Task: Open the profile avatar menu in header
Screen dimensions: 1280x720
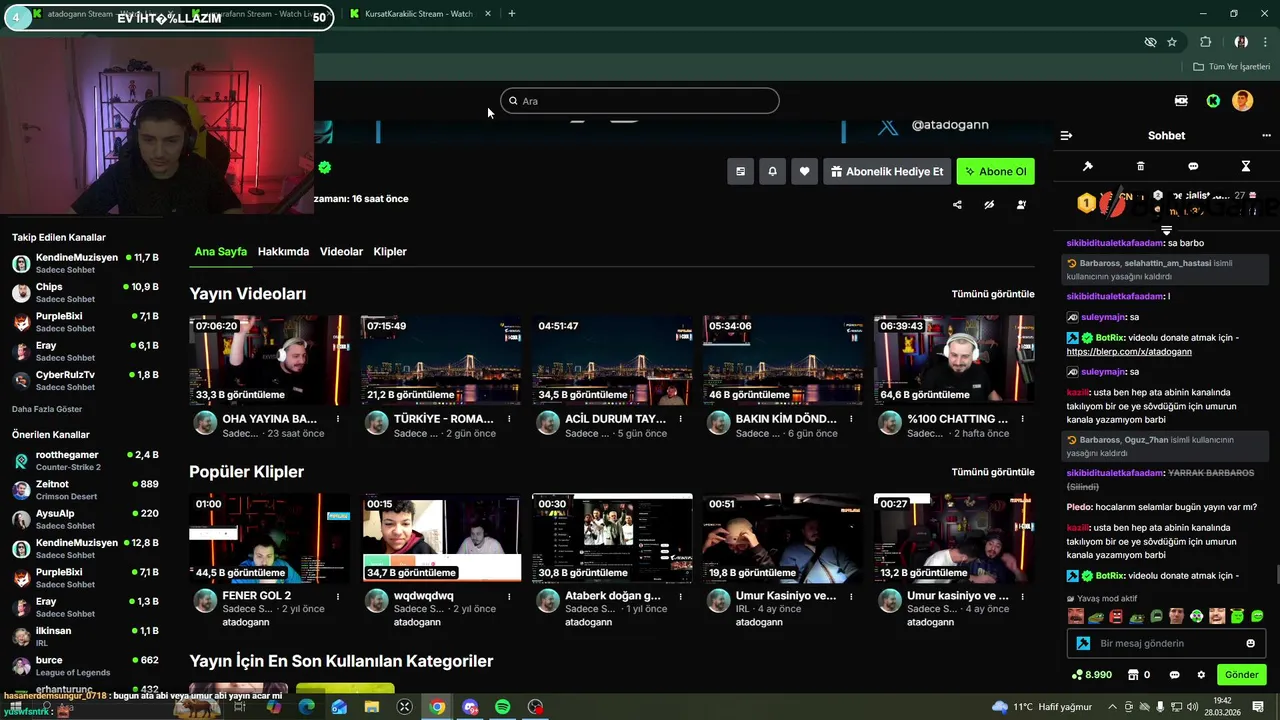Action: (1242, 100)
